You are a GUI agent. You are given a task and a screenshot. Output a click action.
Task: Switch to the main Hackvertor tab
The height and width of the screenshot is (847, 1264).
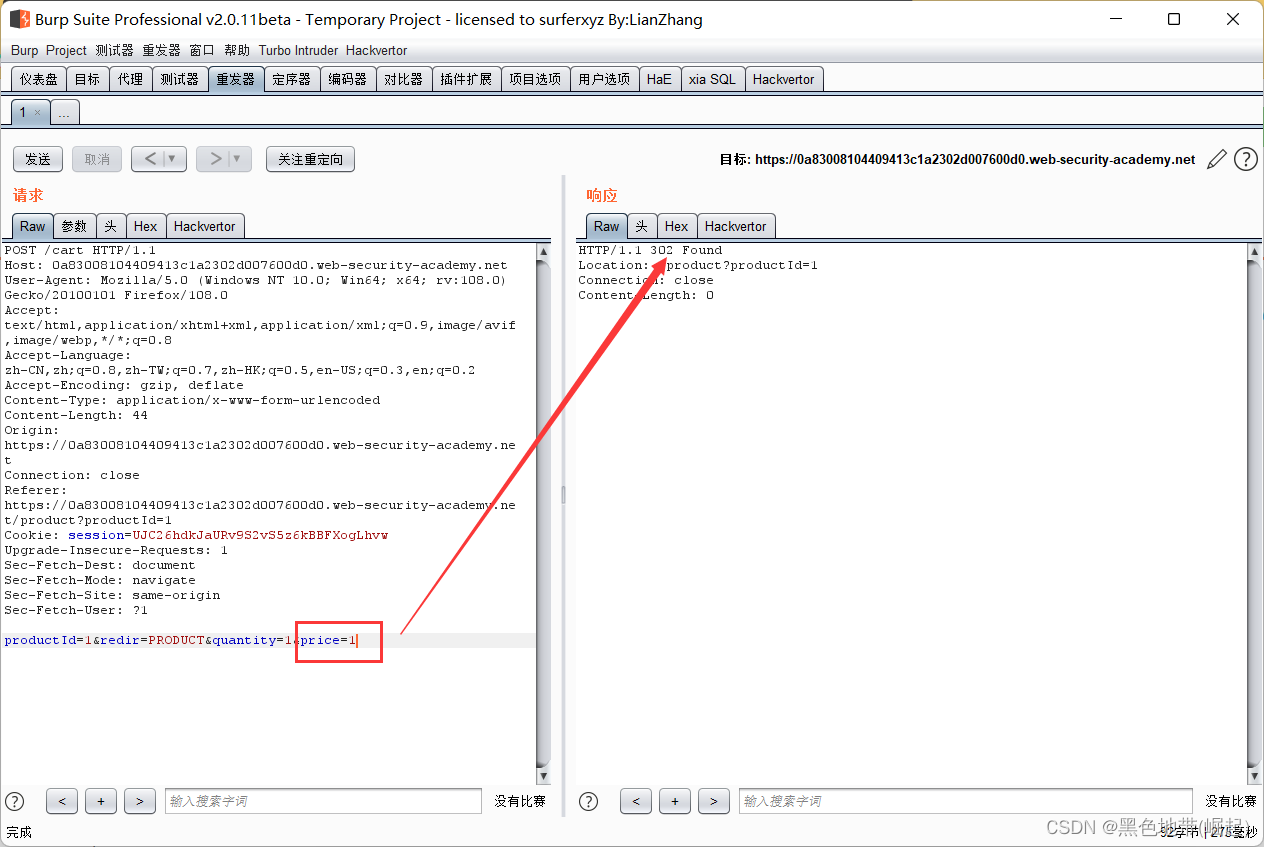click(x=784, y=79)
